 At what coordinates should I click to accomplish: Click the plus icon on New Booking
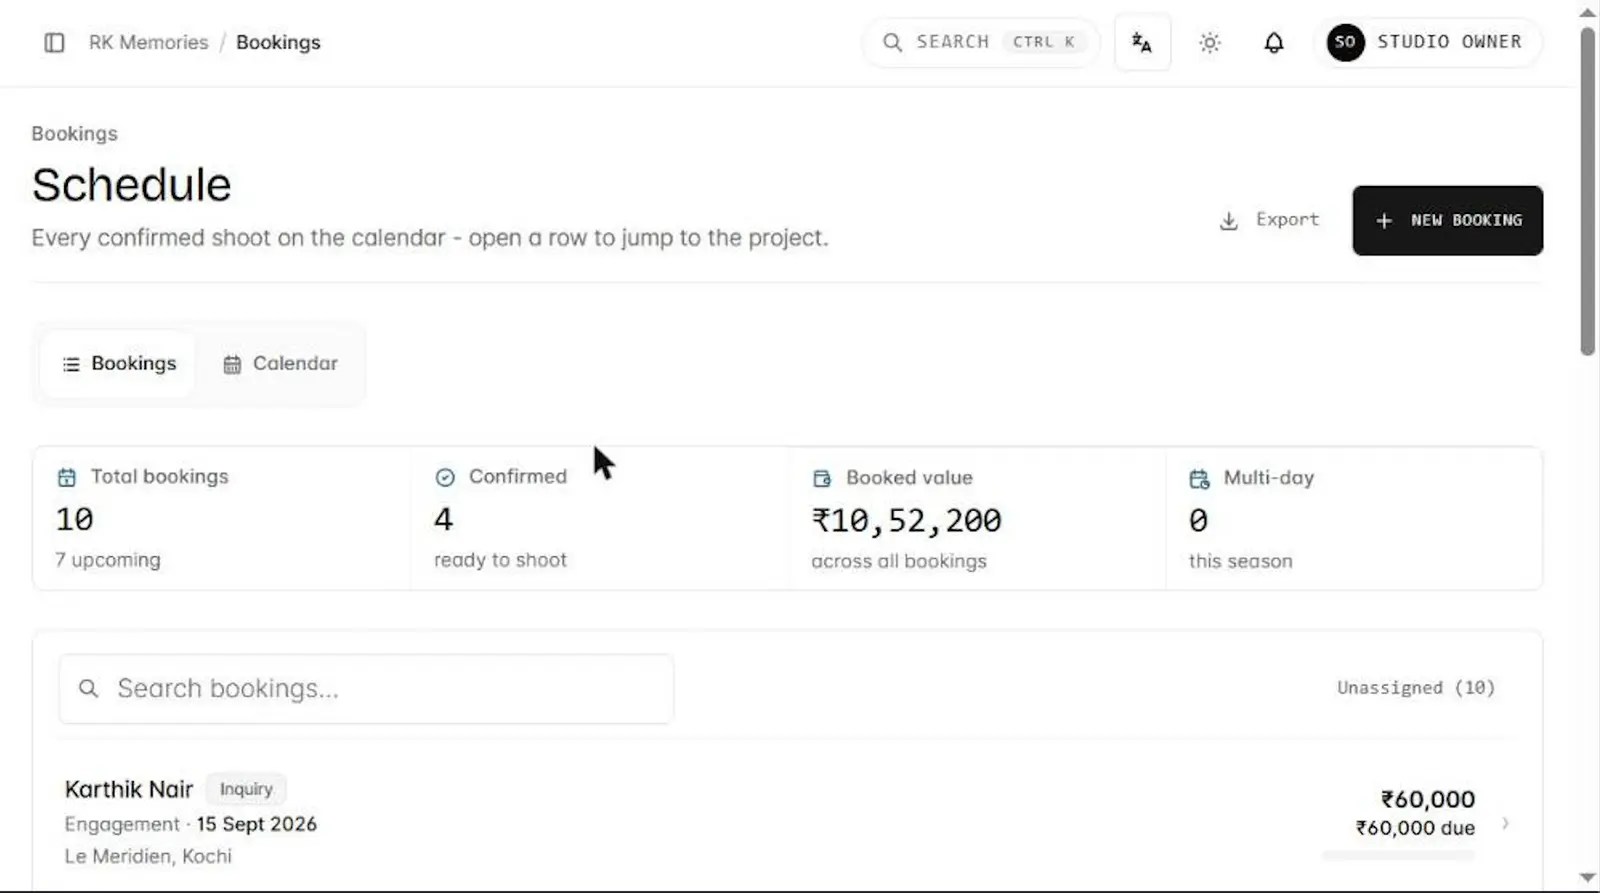(1384, 220)
